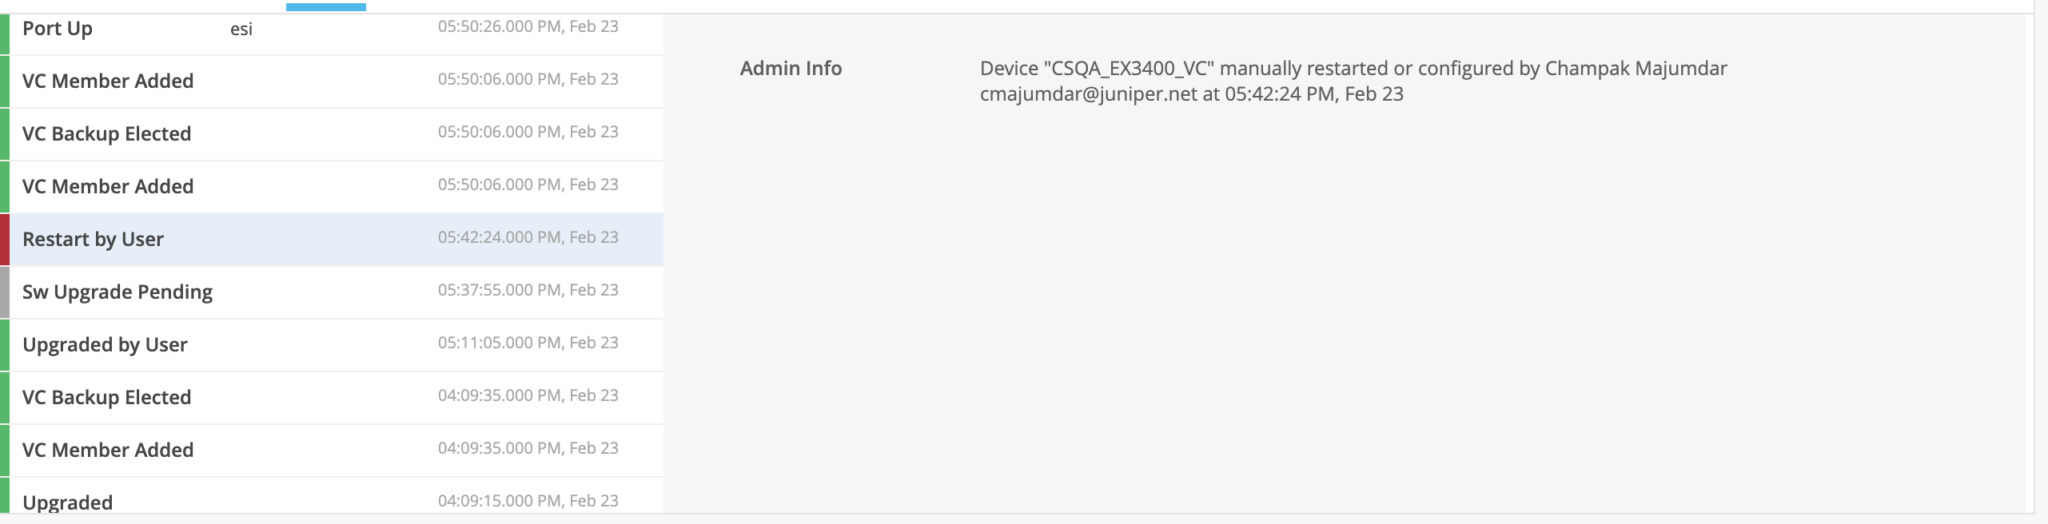Image resolution: width=2048 pixels, height=524 pixels.
Task: Click timestamp 05:37:55.000 PM, Feb 23
Action: tap(528, 290)
